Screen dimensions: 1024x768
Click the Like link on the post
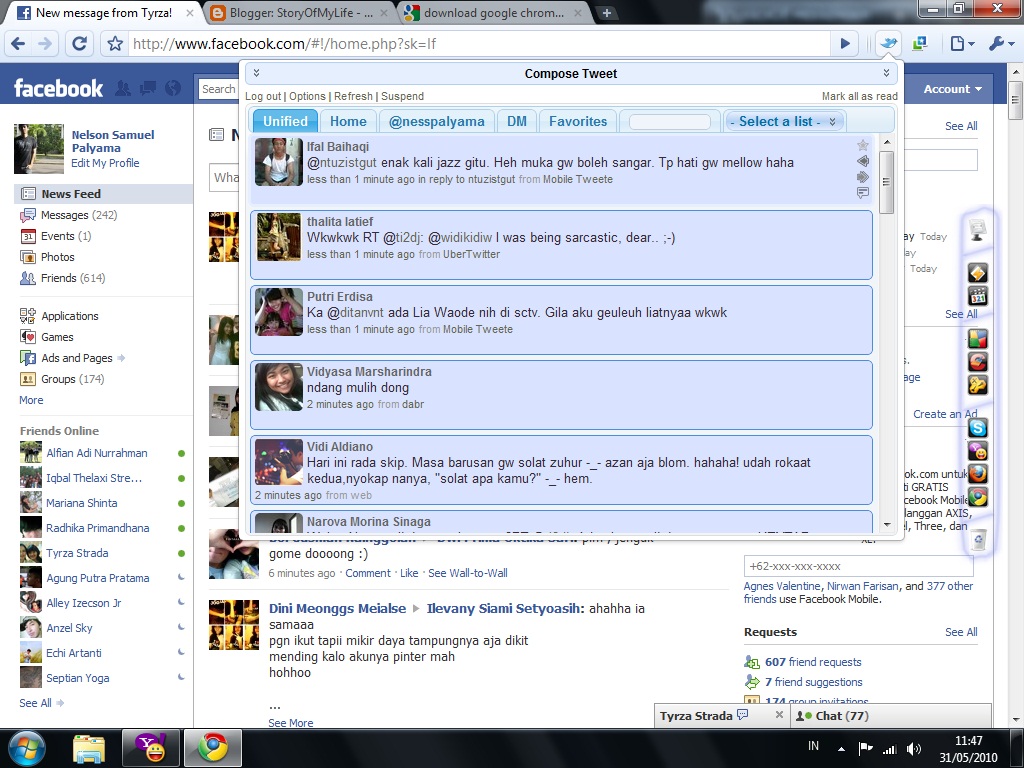(x=409, y=573)
